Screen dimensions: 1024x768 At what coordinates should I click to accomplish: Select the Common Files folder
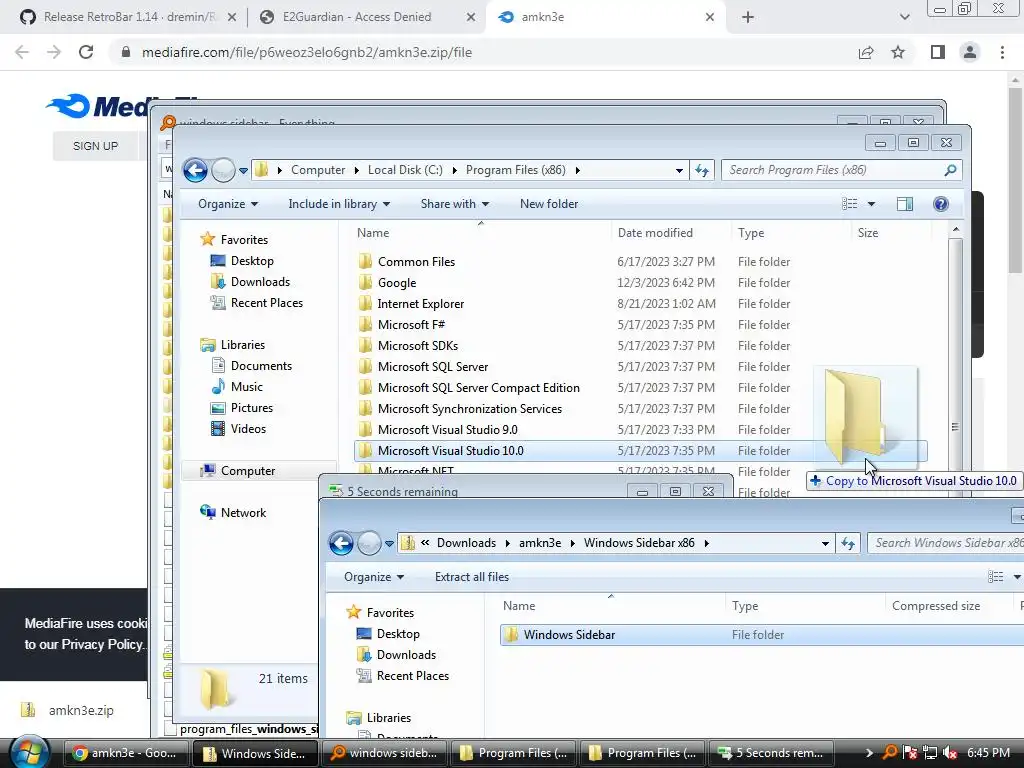tap(416, 262)
